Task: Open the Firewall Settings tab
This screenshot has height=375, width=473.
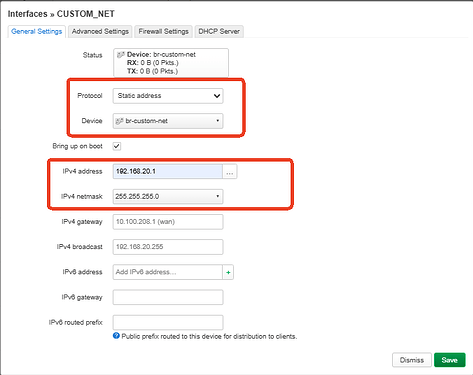Action: (x=164, y=31)
